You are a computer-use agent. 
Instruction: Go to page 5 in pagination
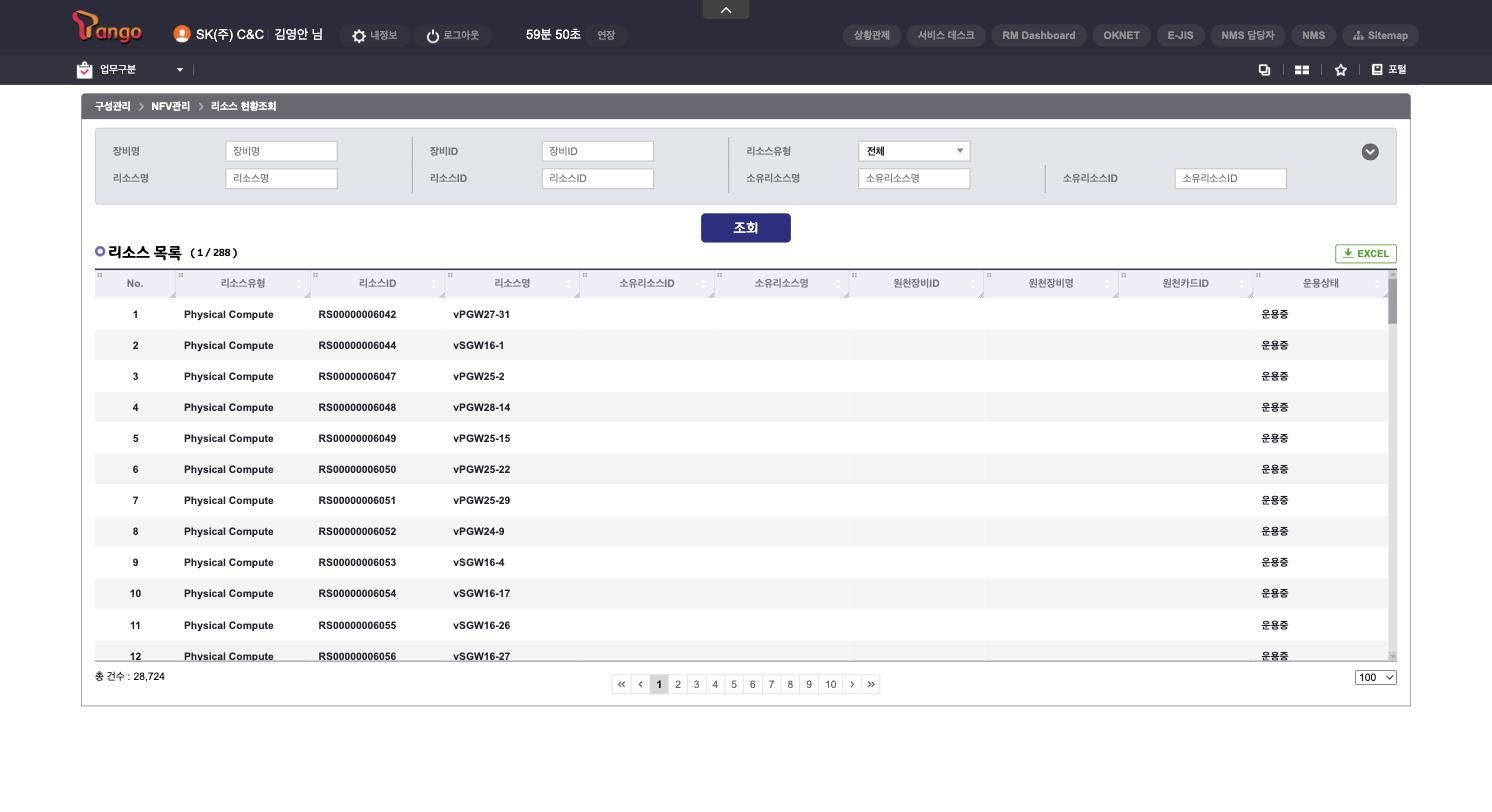click(x=734, y=684)
